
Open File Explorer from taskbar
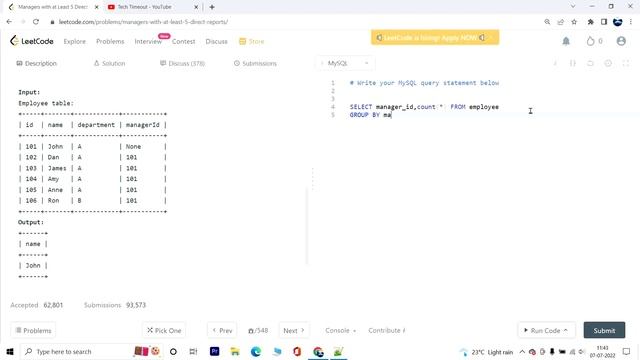pyautogui.click(x=235, y=351)
